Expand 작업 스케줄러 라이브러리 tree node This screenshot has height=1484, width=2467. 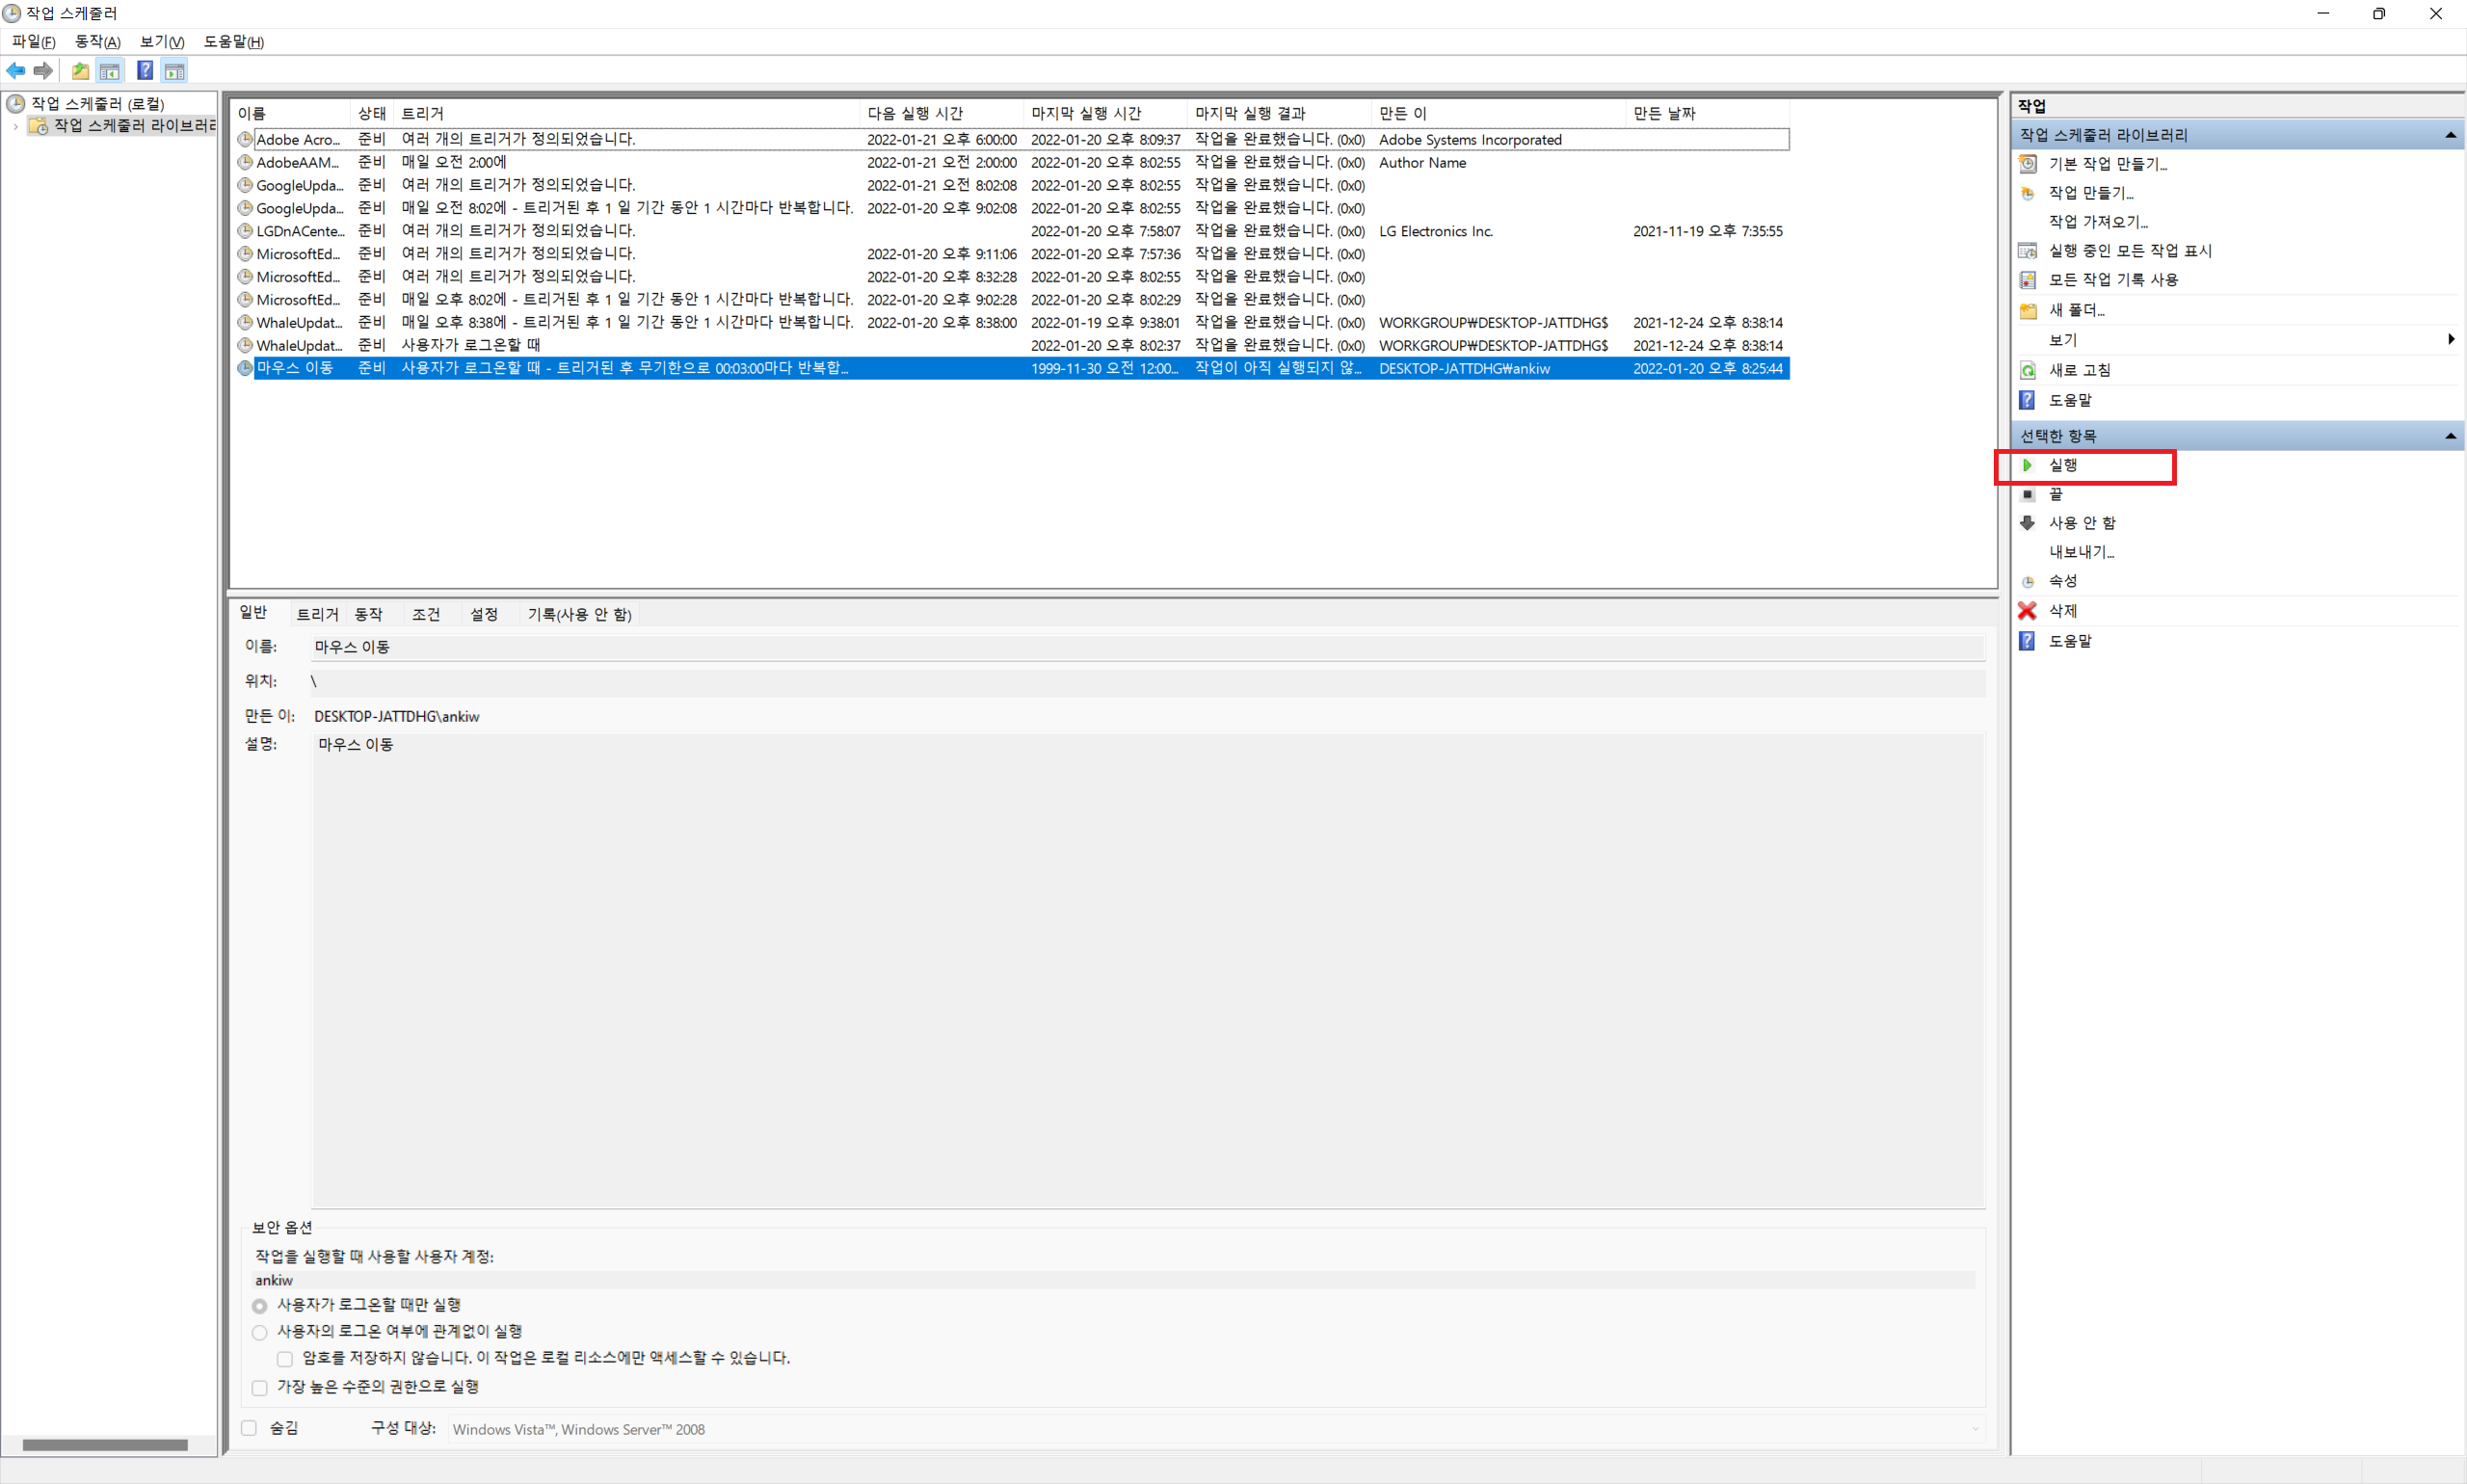coord(16,126)
